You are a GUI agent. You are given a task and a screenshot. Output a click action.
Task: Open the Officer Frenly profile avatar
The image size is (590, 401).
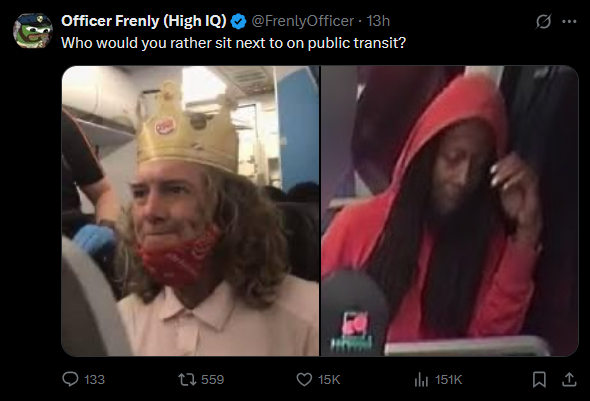click(x=33, y=30)
